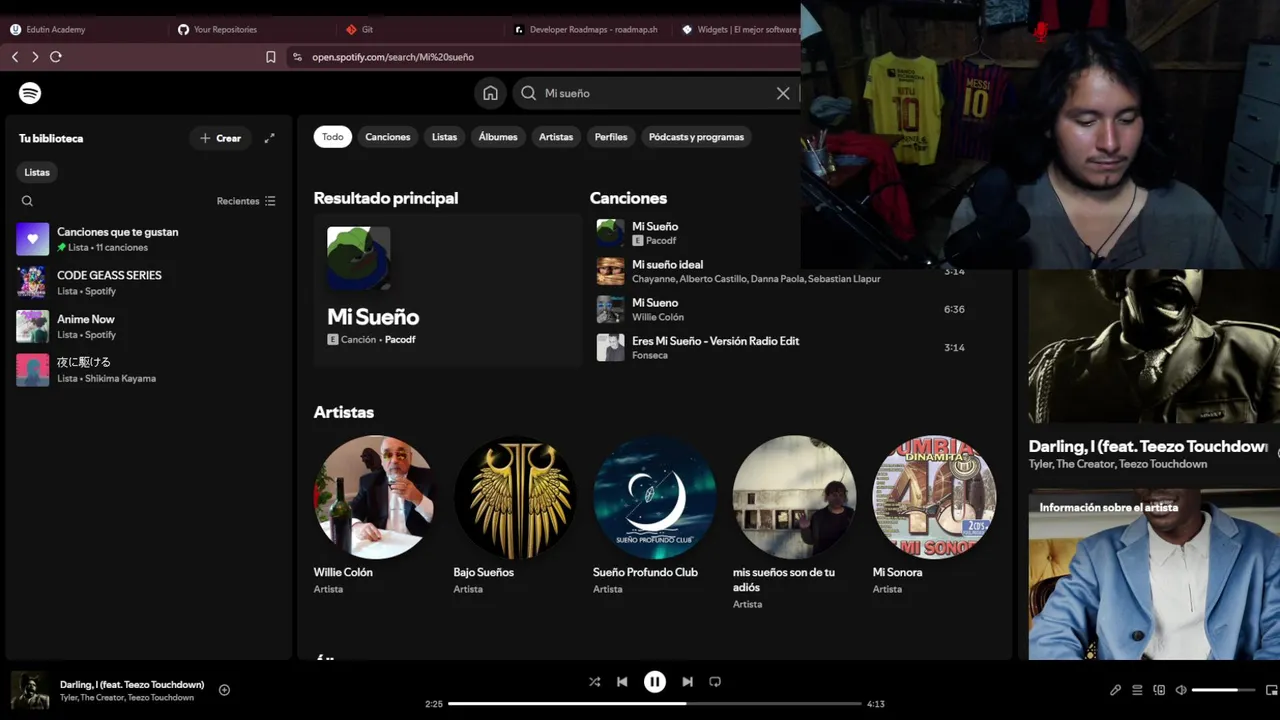Open the 夜に駆ける playlist

(148, 370)
